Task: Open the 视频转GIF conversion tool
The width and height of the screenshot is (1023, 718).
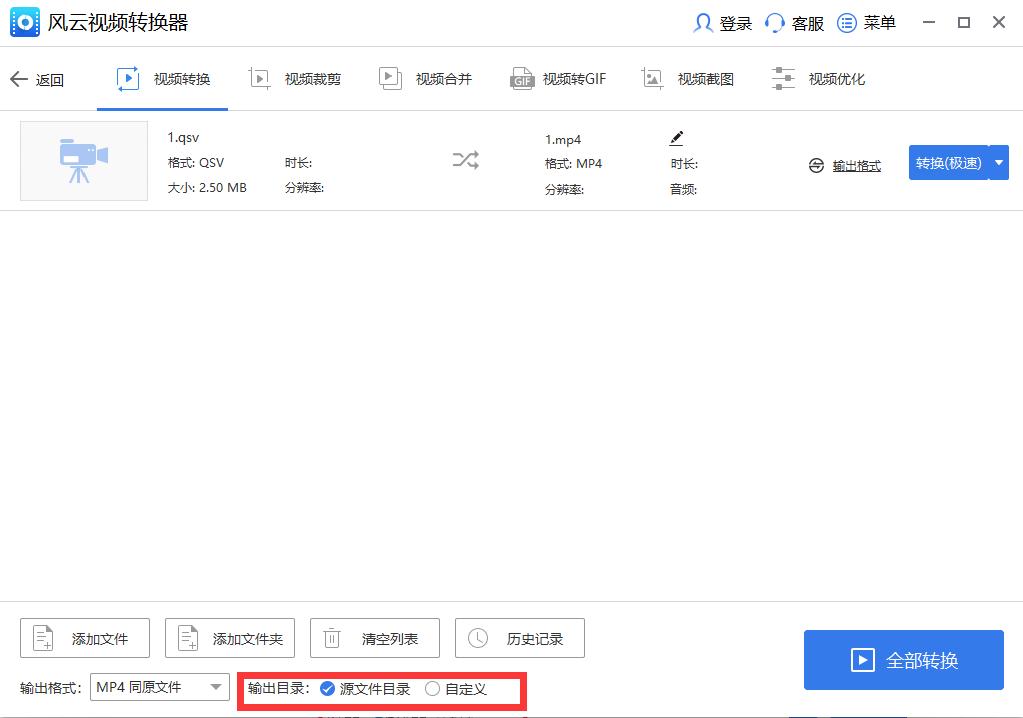Action: tap(557, 78)
